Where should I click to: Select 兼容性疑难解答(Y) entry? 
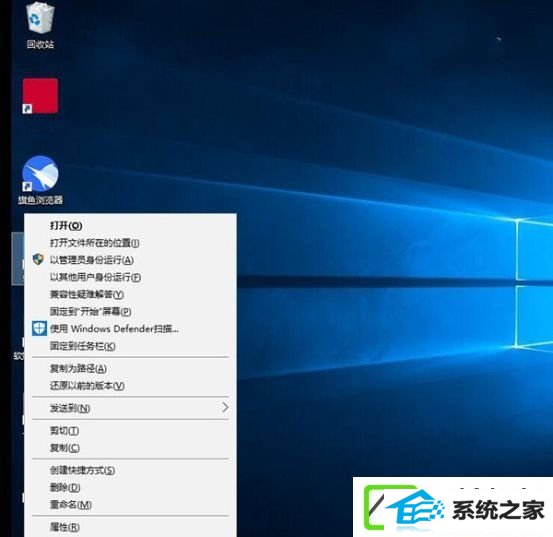[87, 294]
